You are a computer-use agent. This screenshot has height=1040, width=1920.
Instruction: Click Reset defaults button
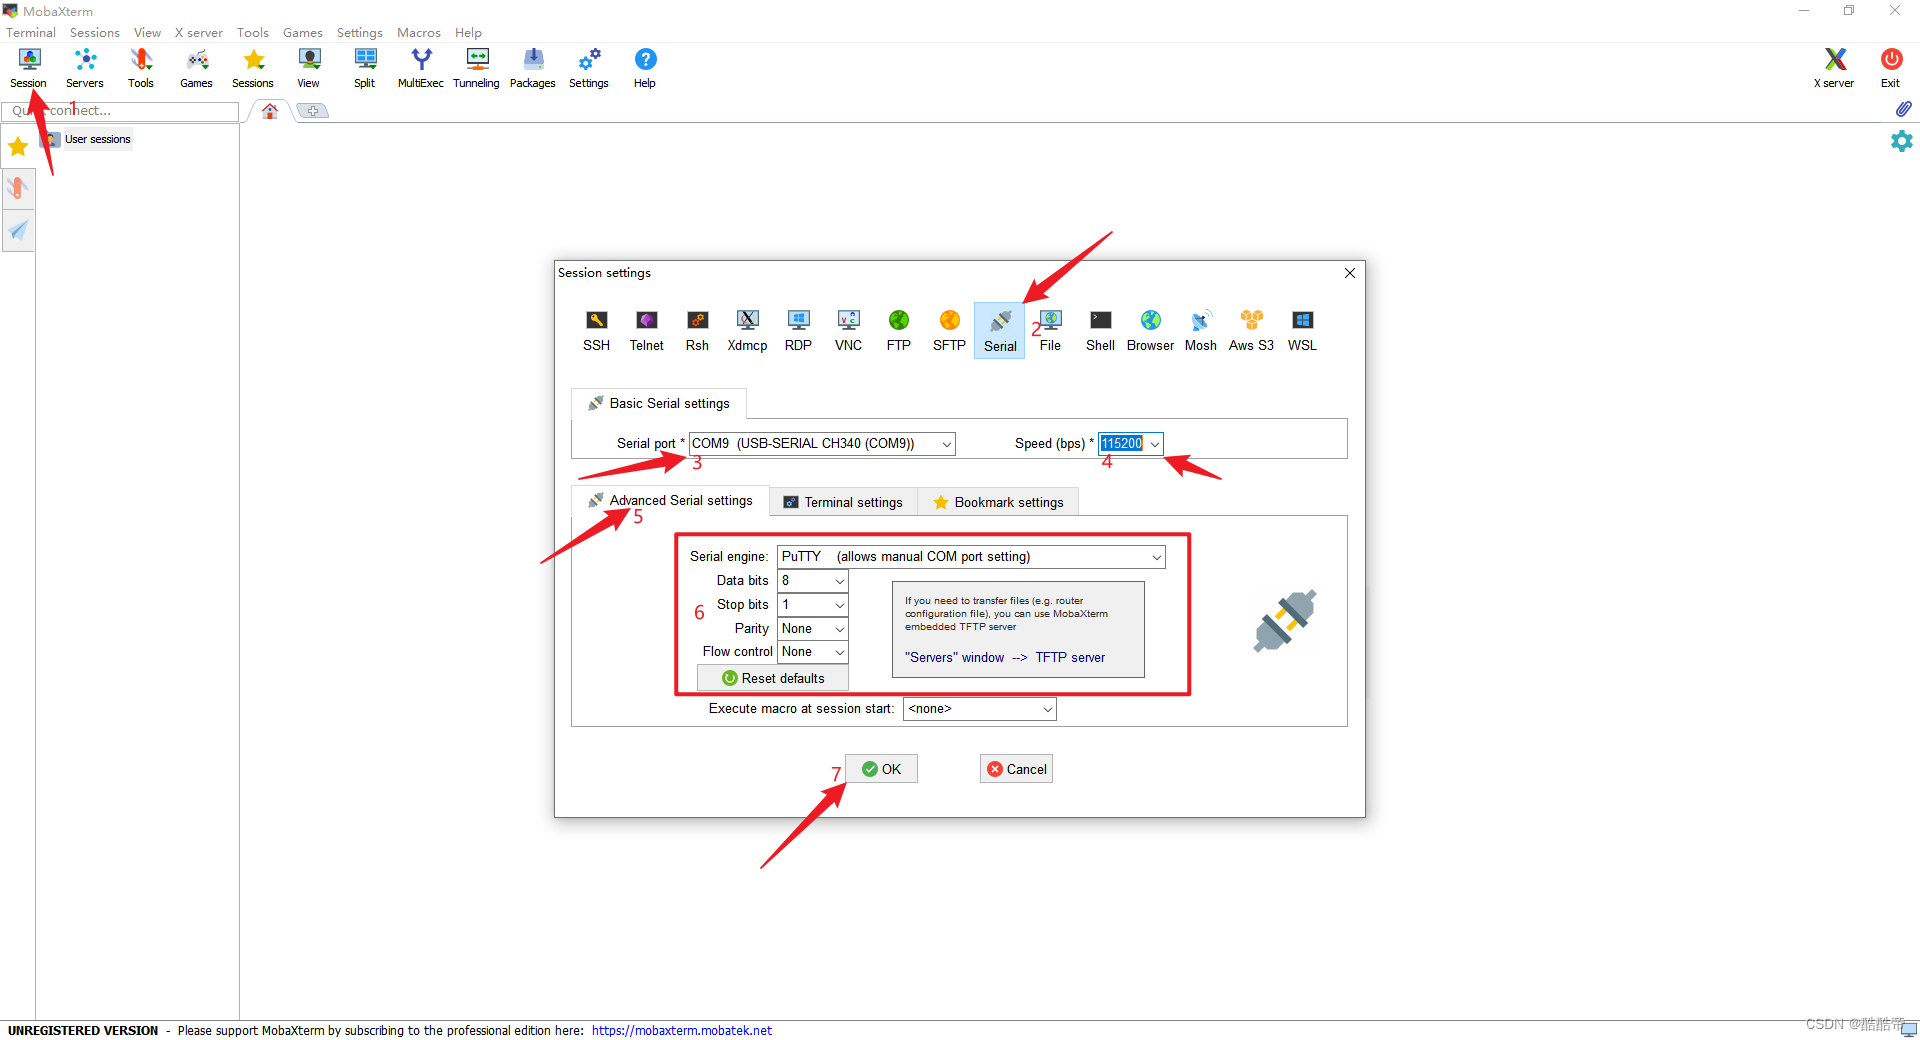pos(773,678)
